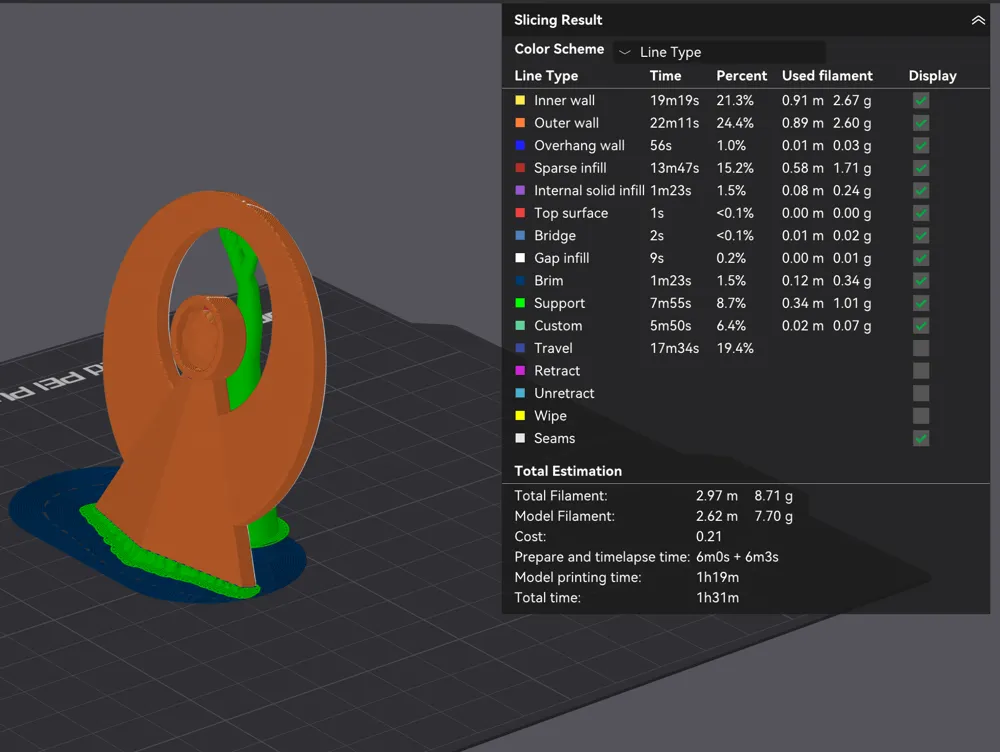Screen dimensions: 1000x752
Task: Click the Total Estimation heading
Action: click(568, 471)
